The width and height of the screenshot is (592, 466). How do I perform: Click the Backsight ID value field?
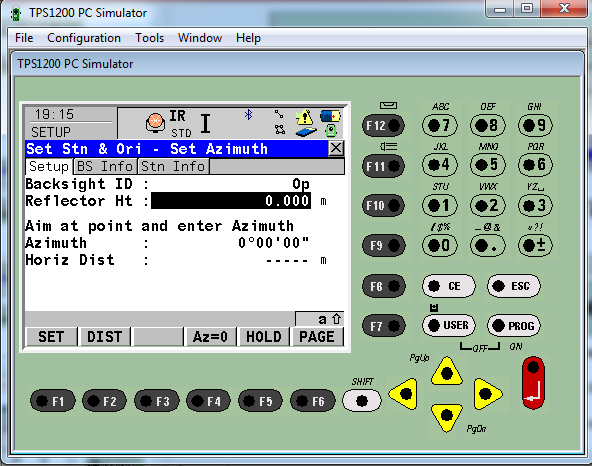[x=231, y=184]
